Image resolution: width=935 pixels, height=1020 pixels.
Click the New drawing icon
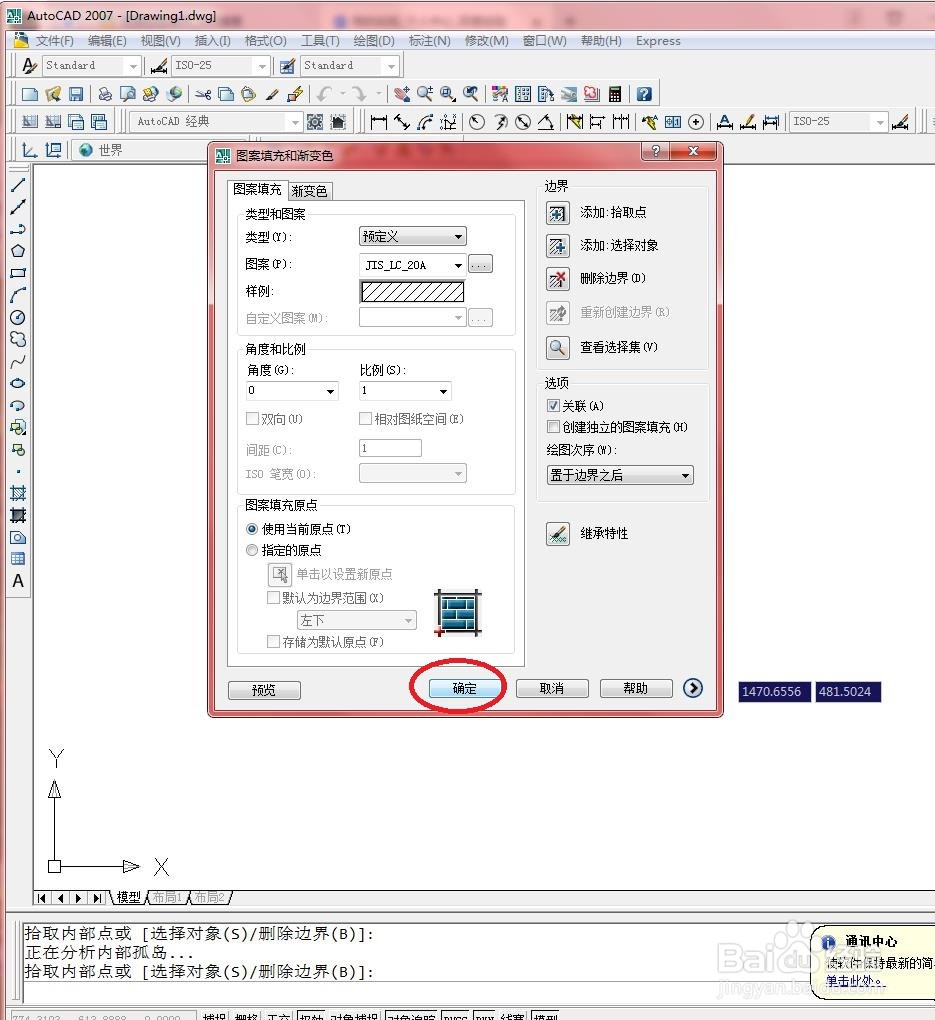30,94
